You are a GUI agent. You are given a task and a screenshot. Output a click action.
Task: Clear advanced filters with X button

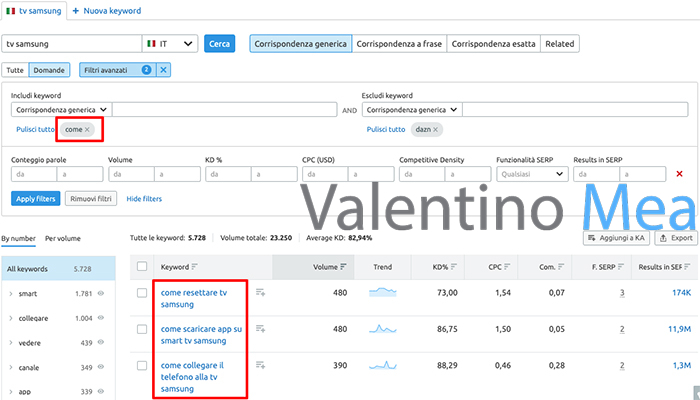coord(163,70)
